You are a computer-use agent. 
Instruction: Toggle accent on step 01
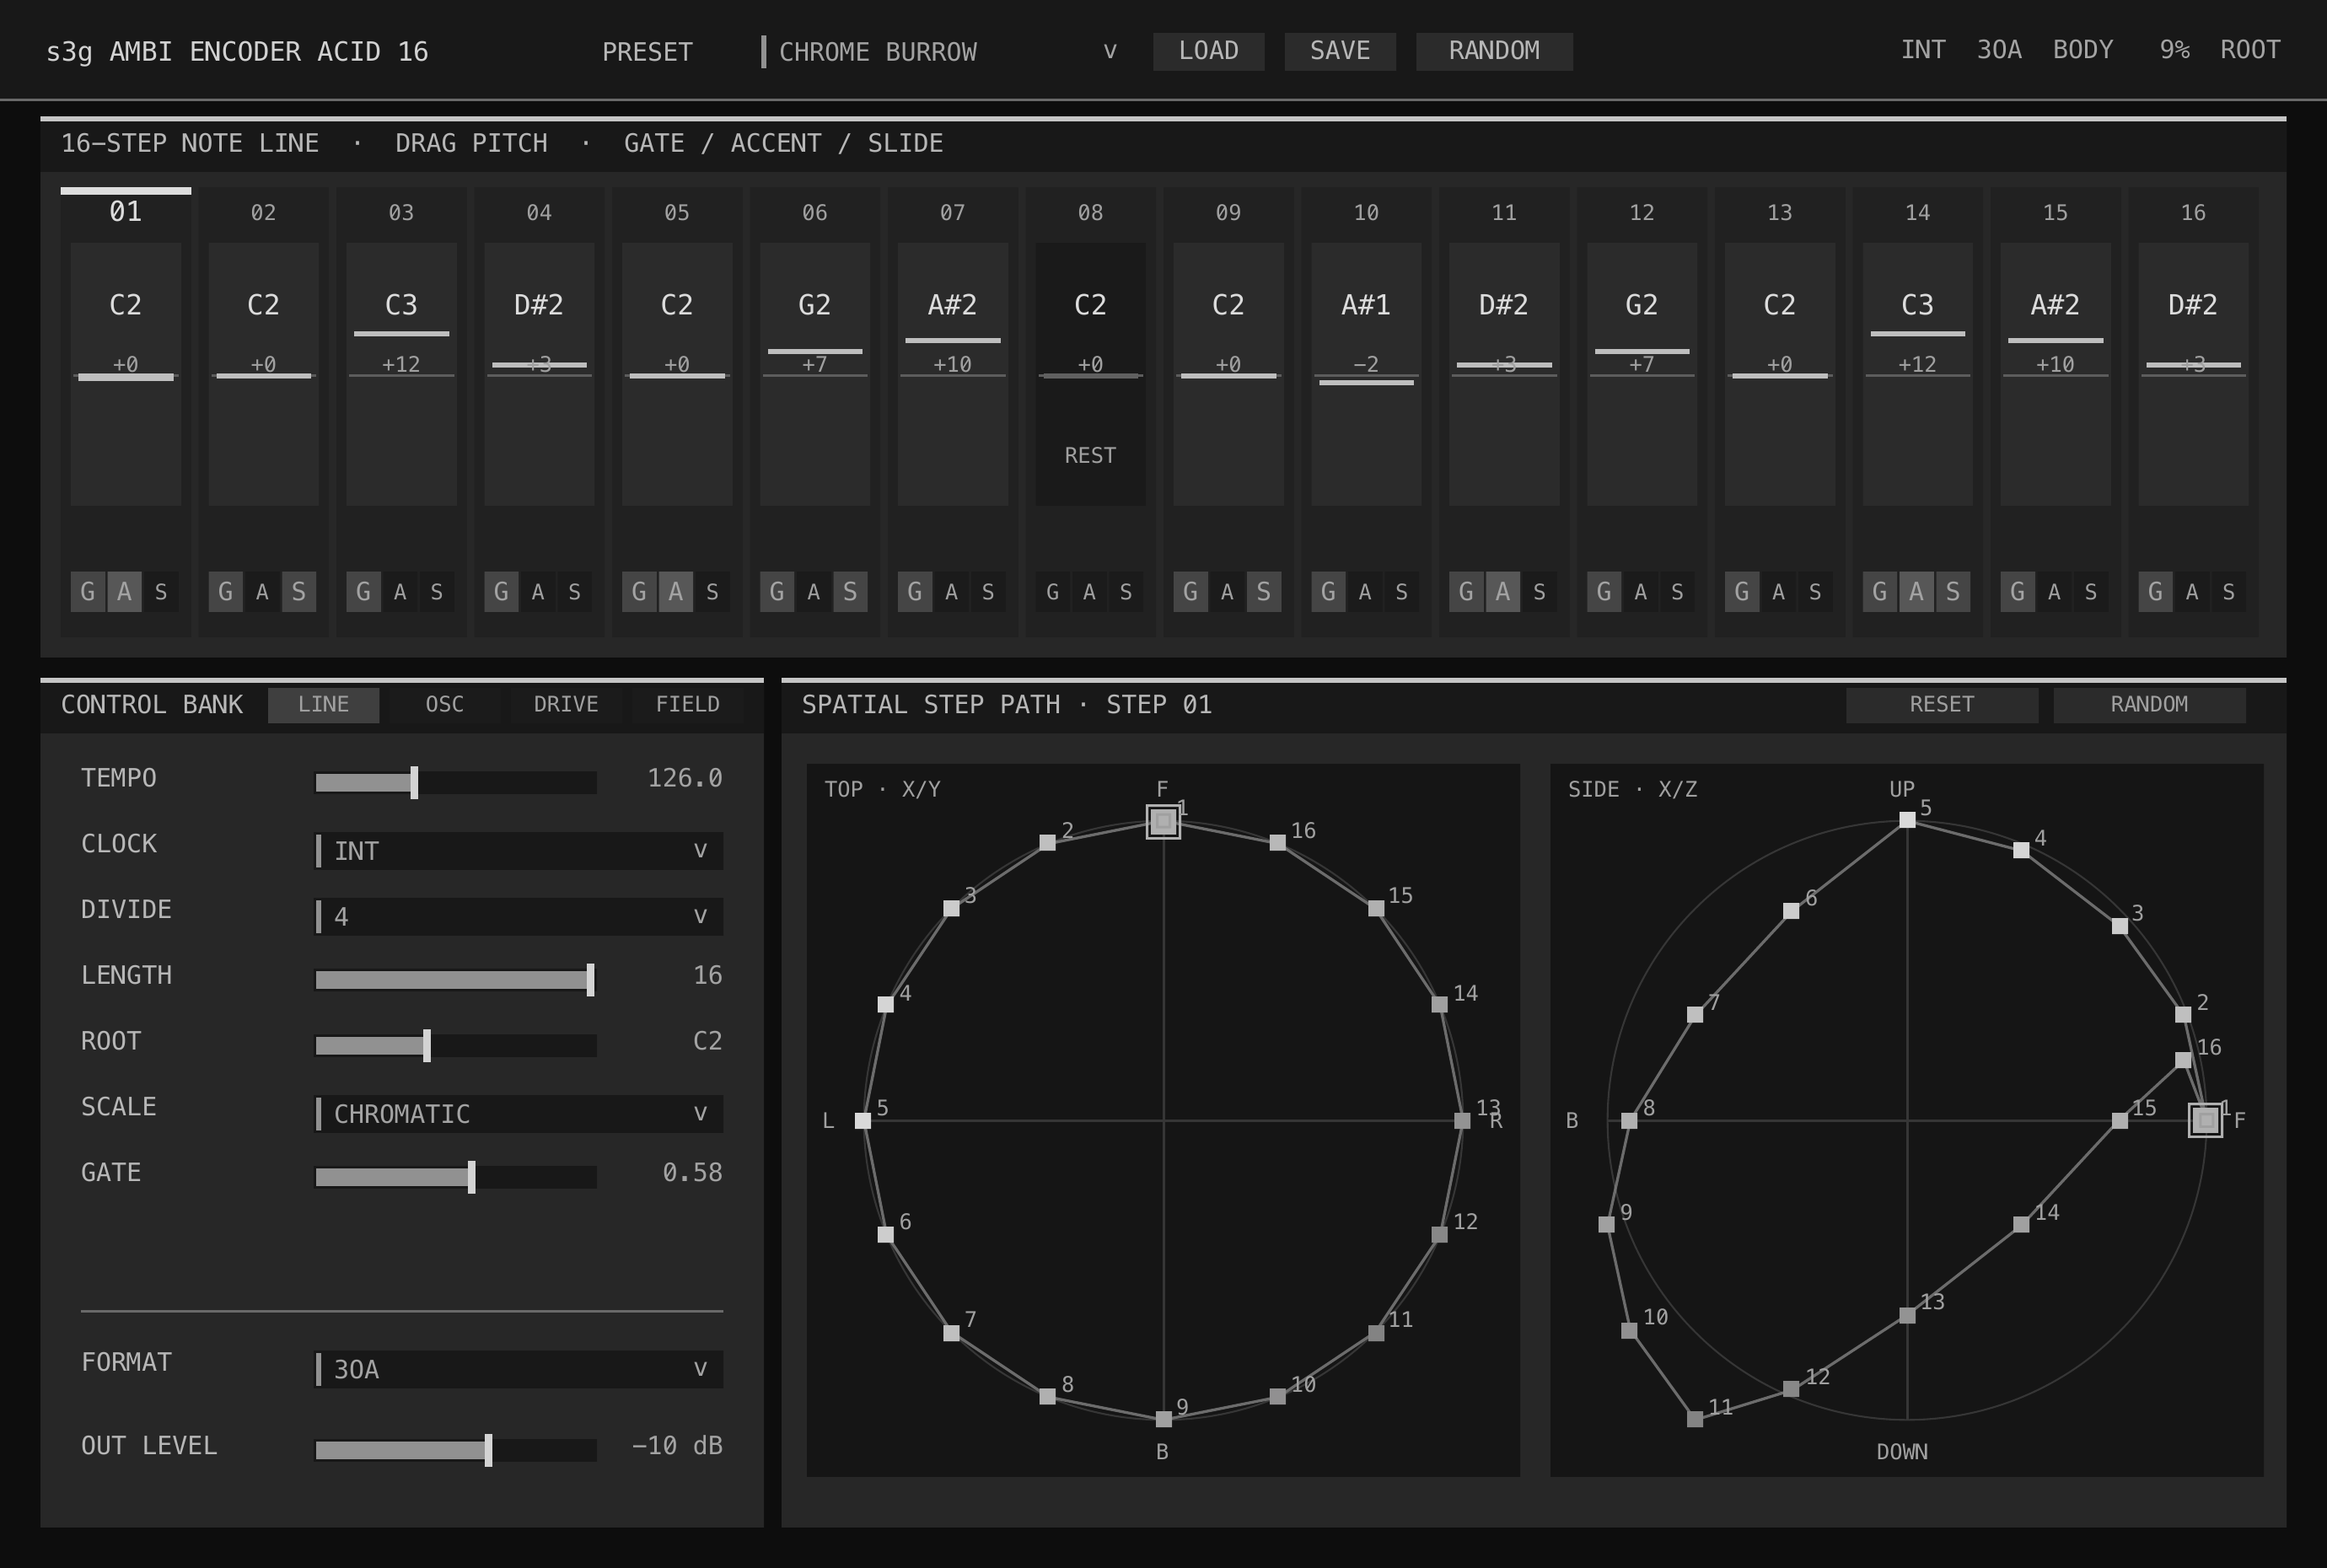coord(124,592)
